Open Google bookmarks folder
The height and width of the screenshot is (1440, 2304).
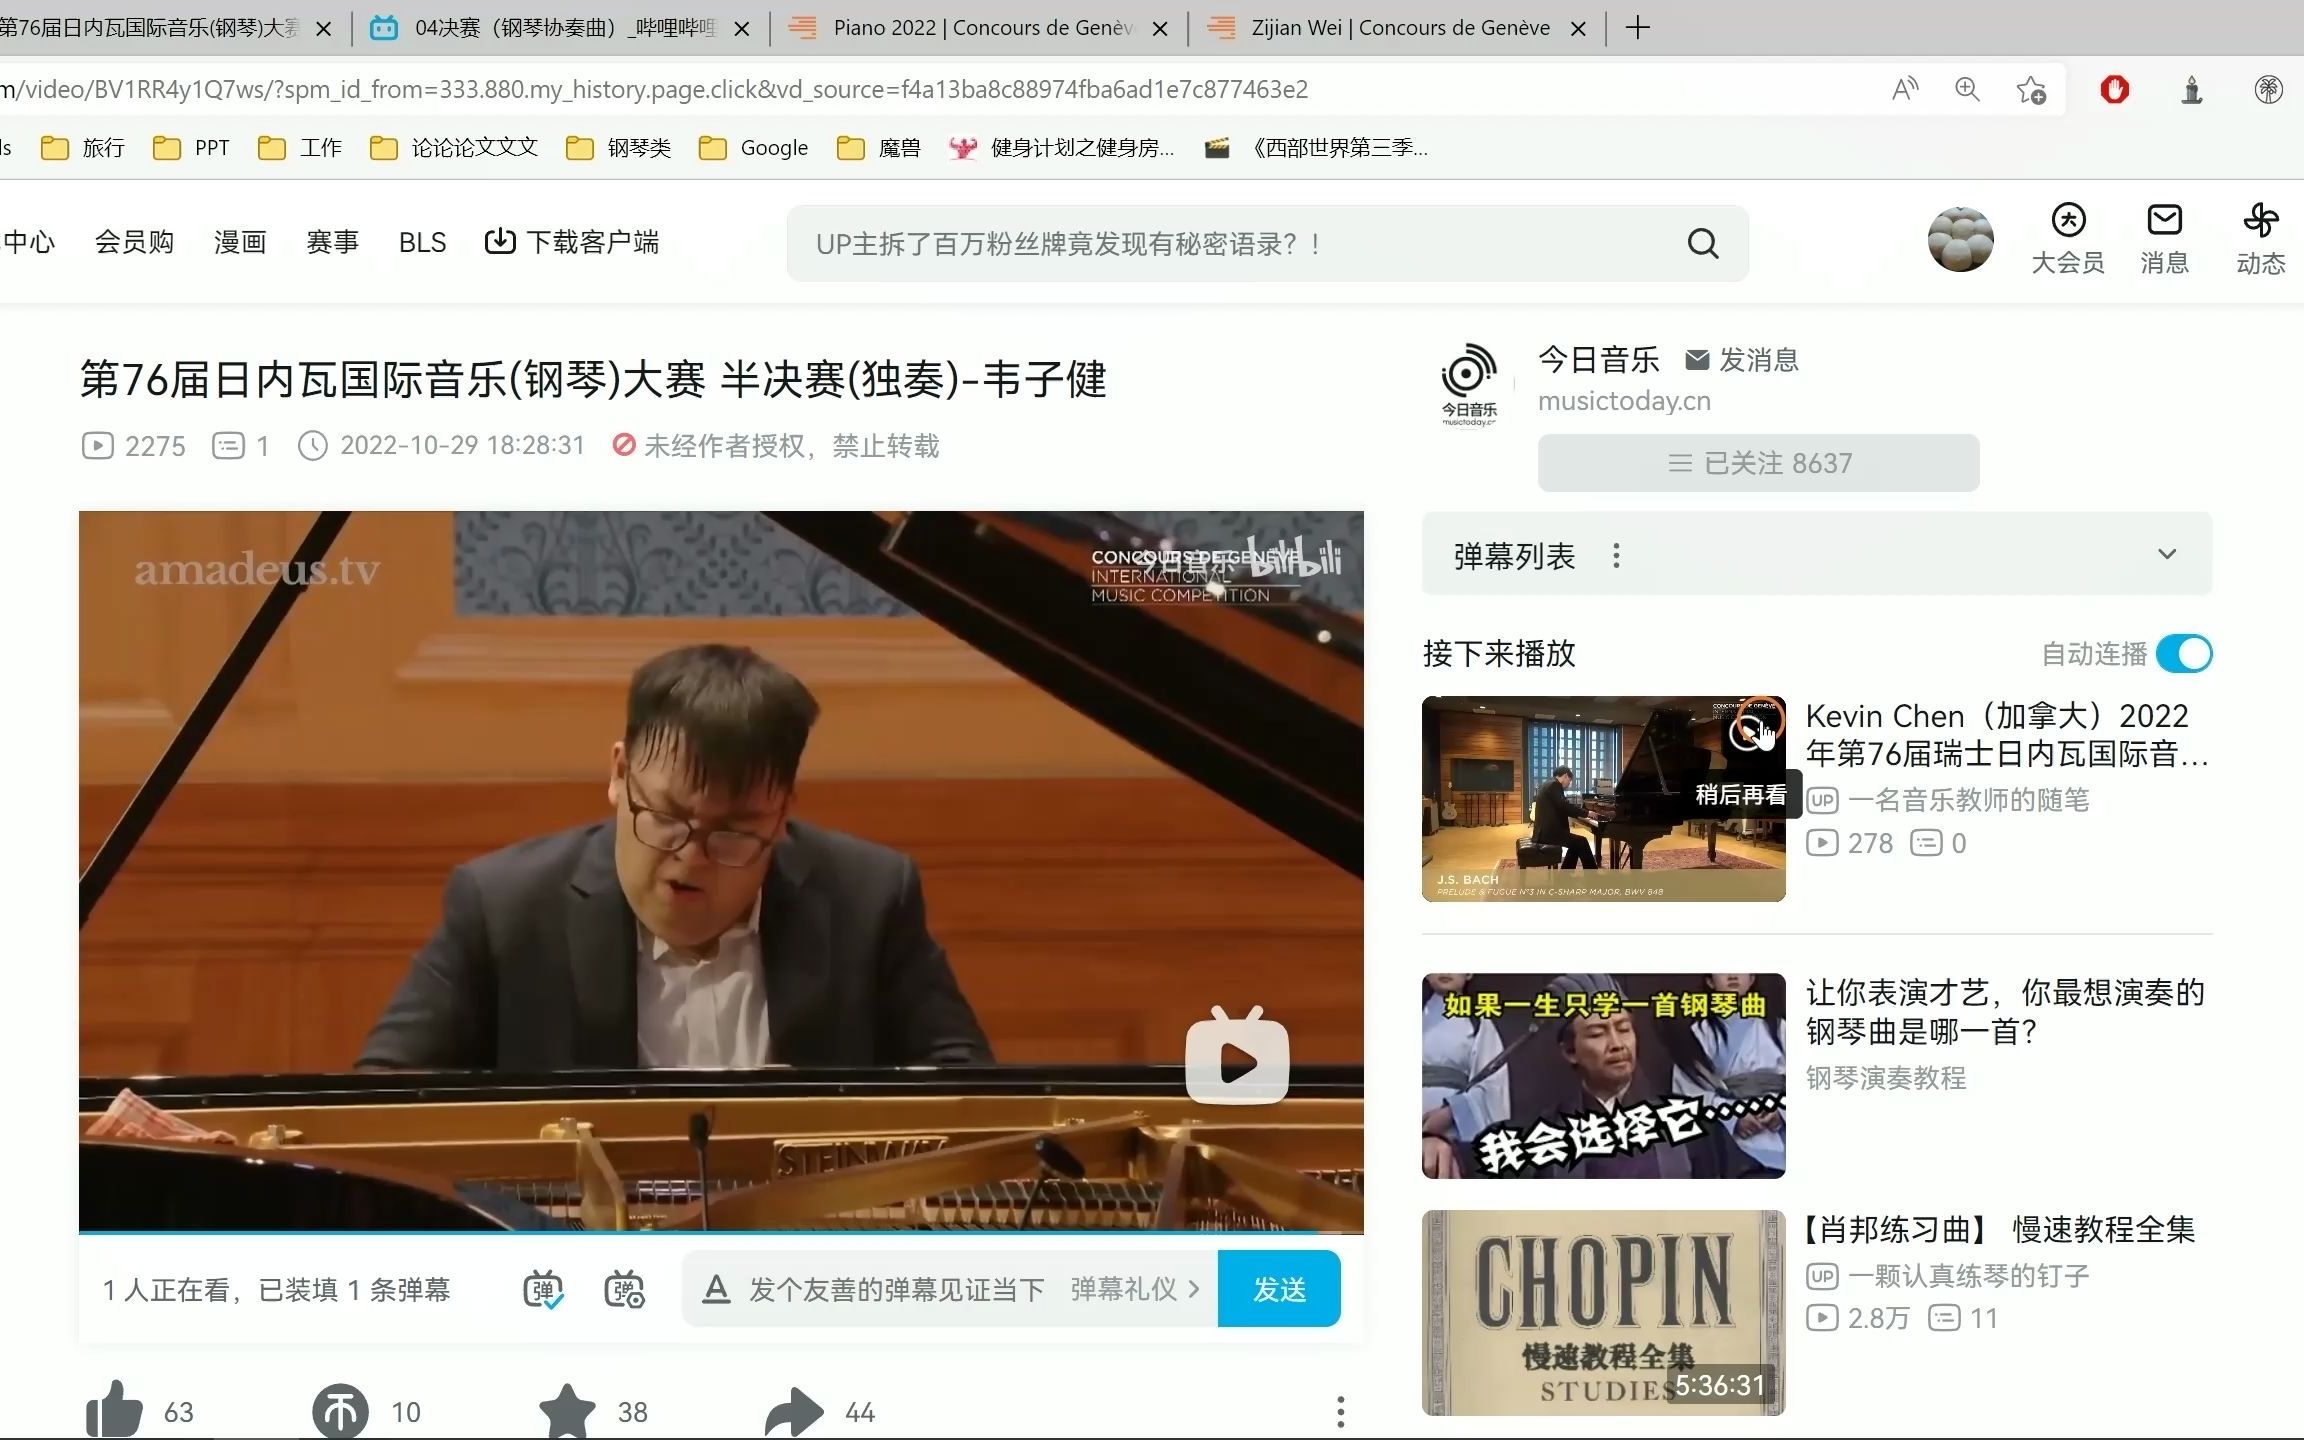coord(753,148)
